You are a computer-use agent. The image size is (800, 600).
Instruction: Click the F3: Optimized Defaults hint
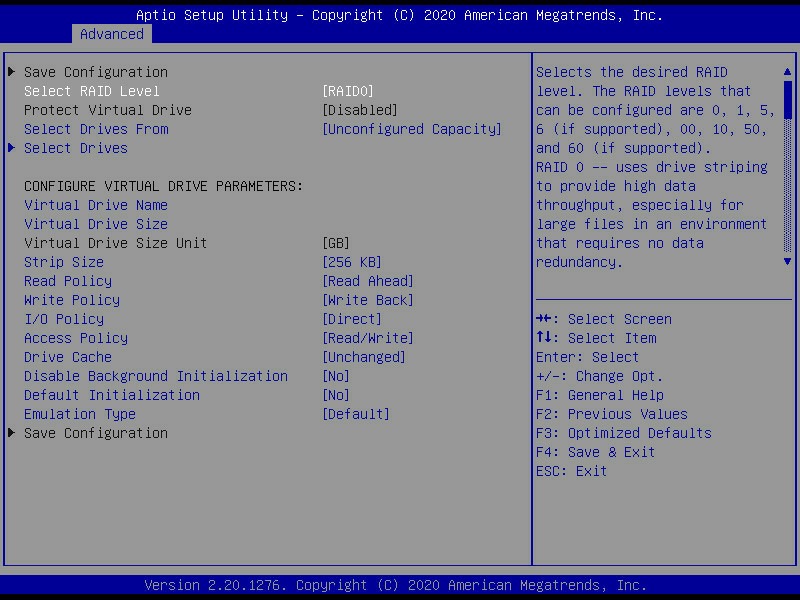pyautogui.click(x=624, y=433)
